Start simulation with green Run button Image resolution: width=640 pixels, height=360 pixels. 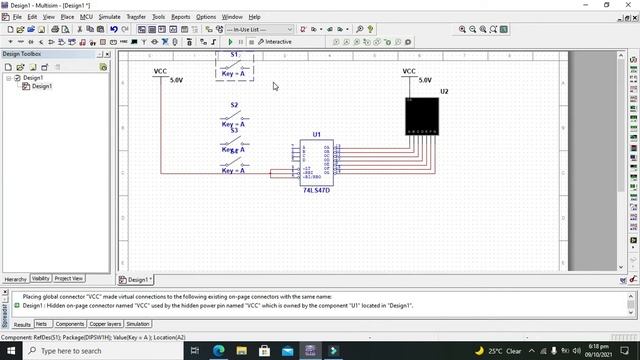point(230,42)
